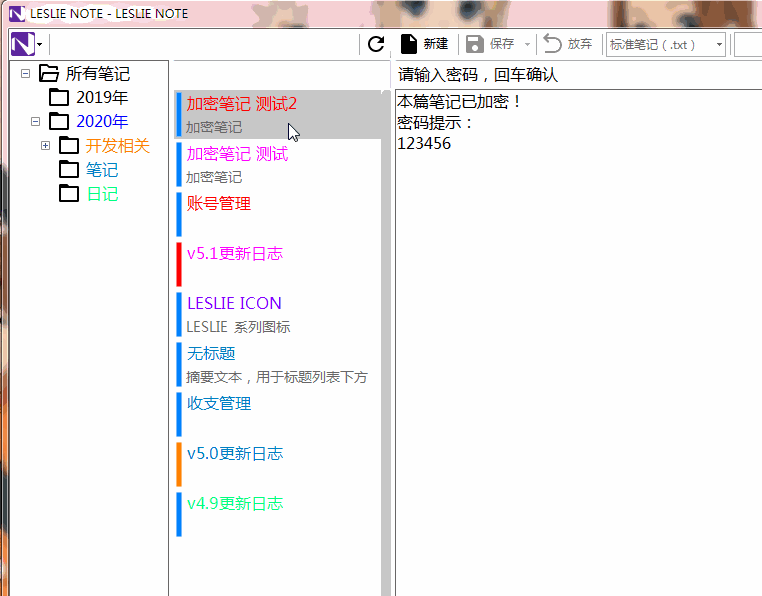Screen dimensions: 762x596
Task: Click the blue color bar beside 账号管理
Action: pos(179,214)
